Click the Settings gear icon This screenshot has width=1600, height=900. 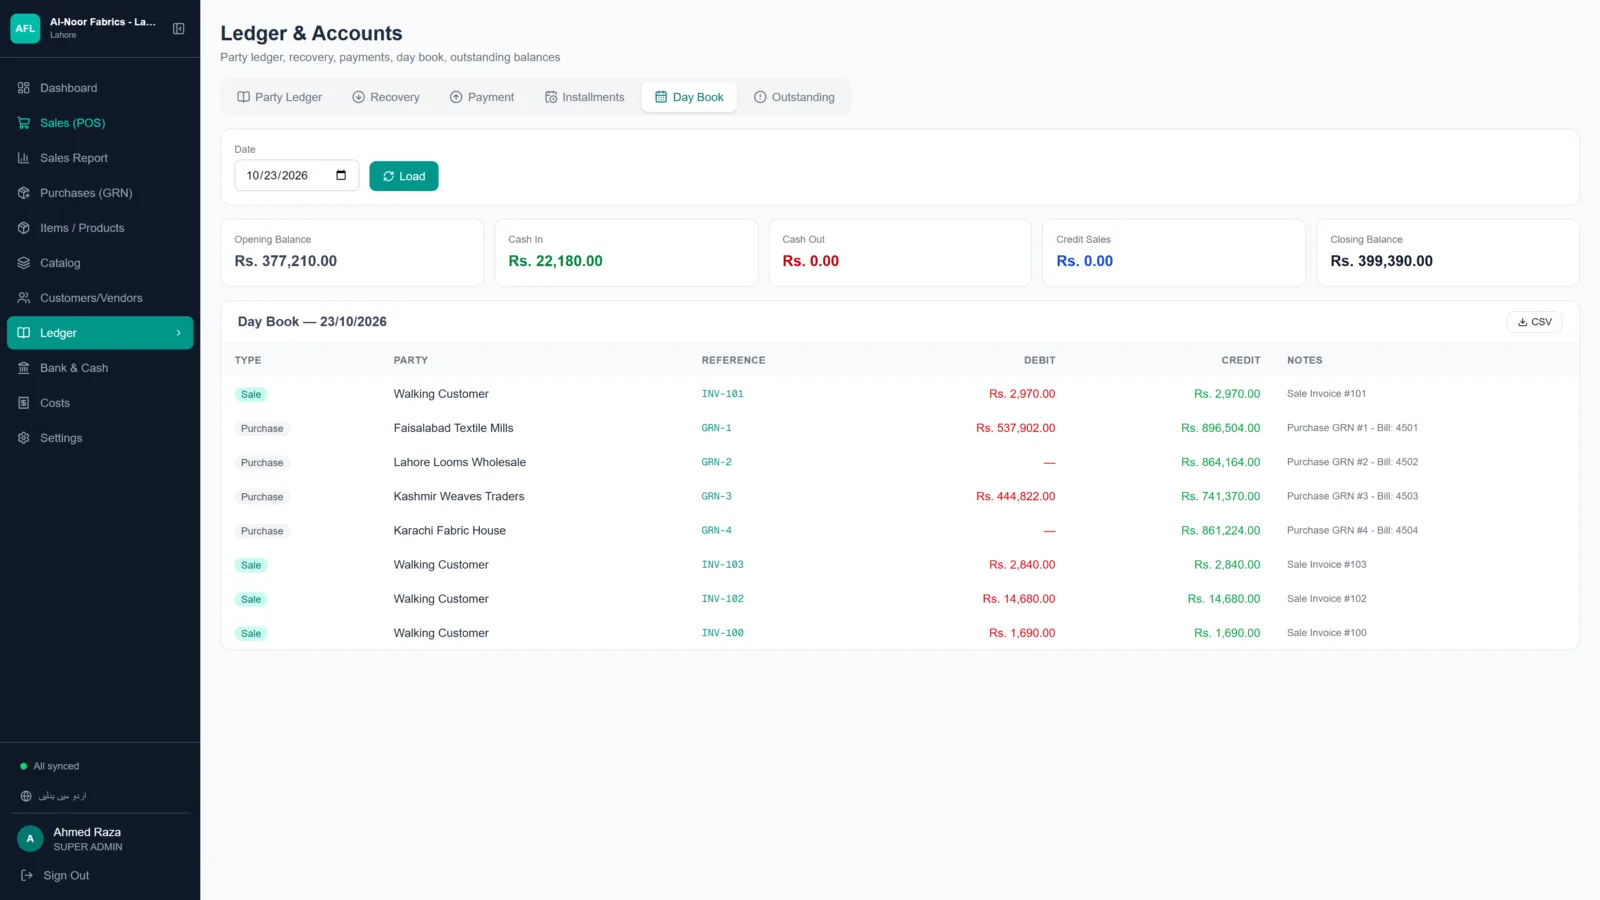point(24,438)
